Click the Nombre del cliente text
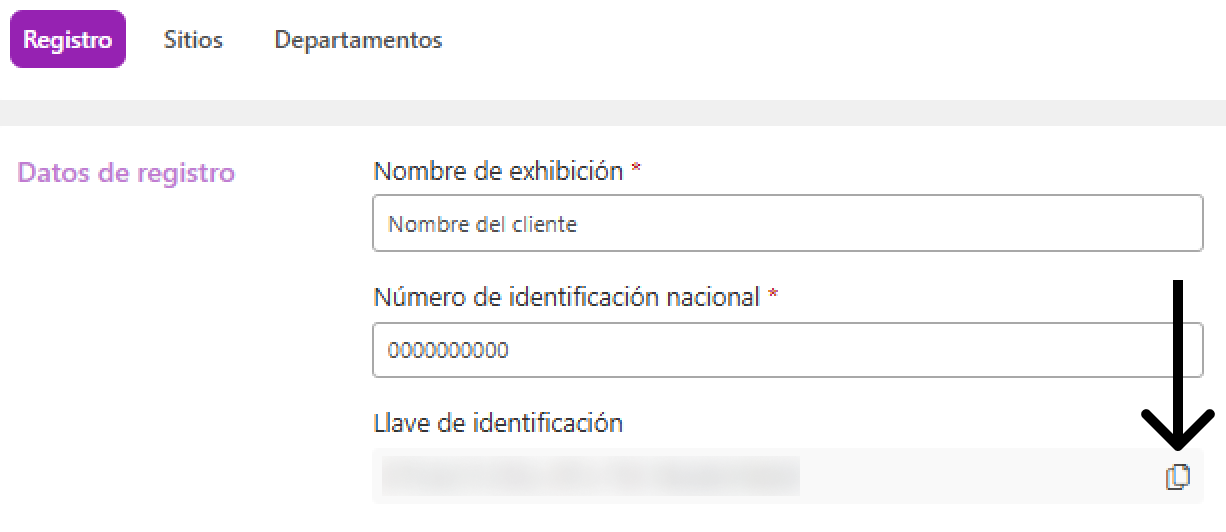This screenshot has width=1226, height=532. (482, 225)
